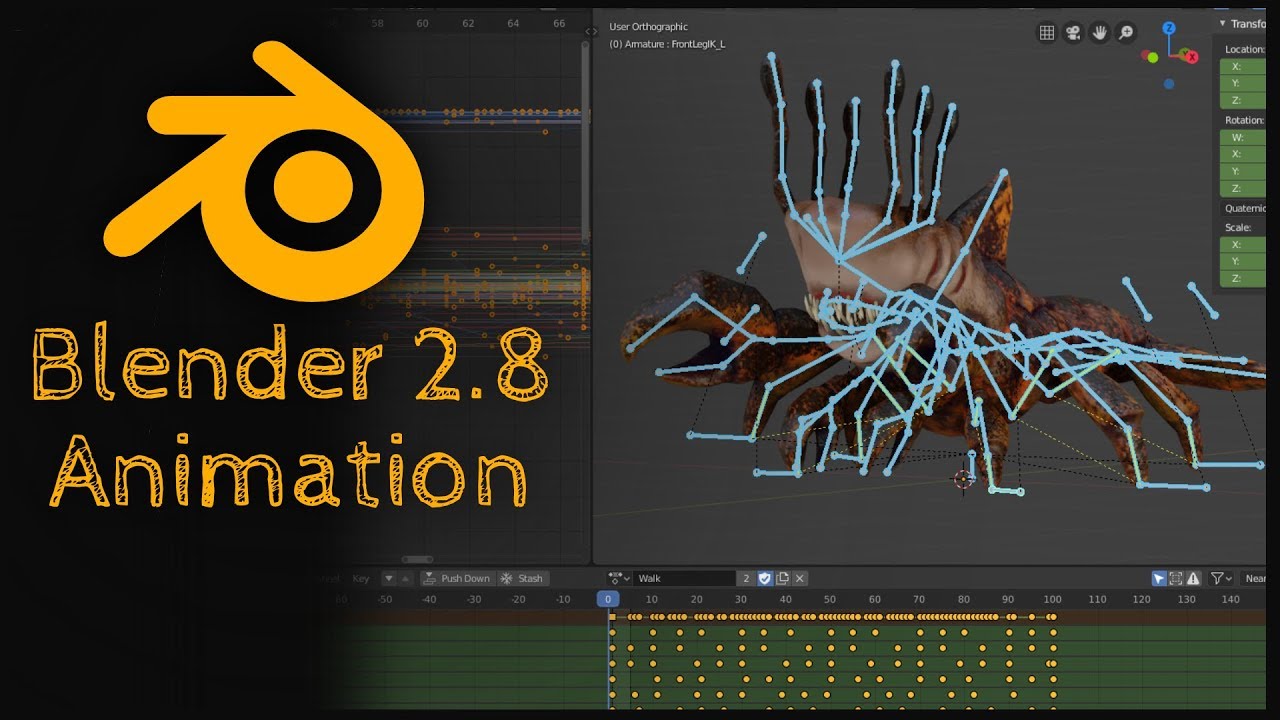Click the Stash action button
The height and width of the screenshot is (720, 1280).
(522, 578)
